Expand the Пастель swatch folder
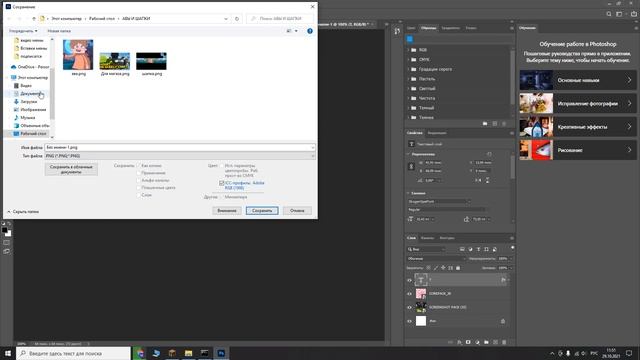 tap(409, 79)
